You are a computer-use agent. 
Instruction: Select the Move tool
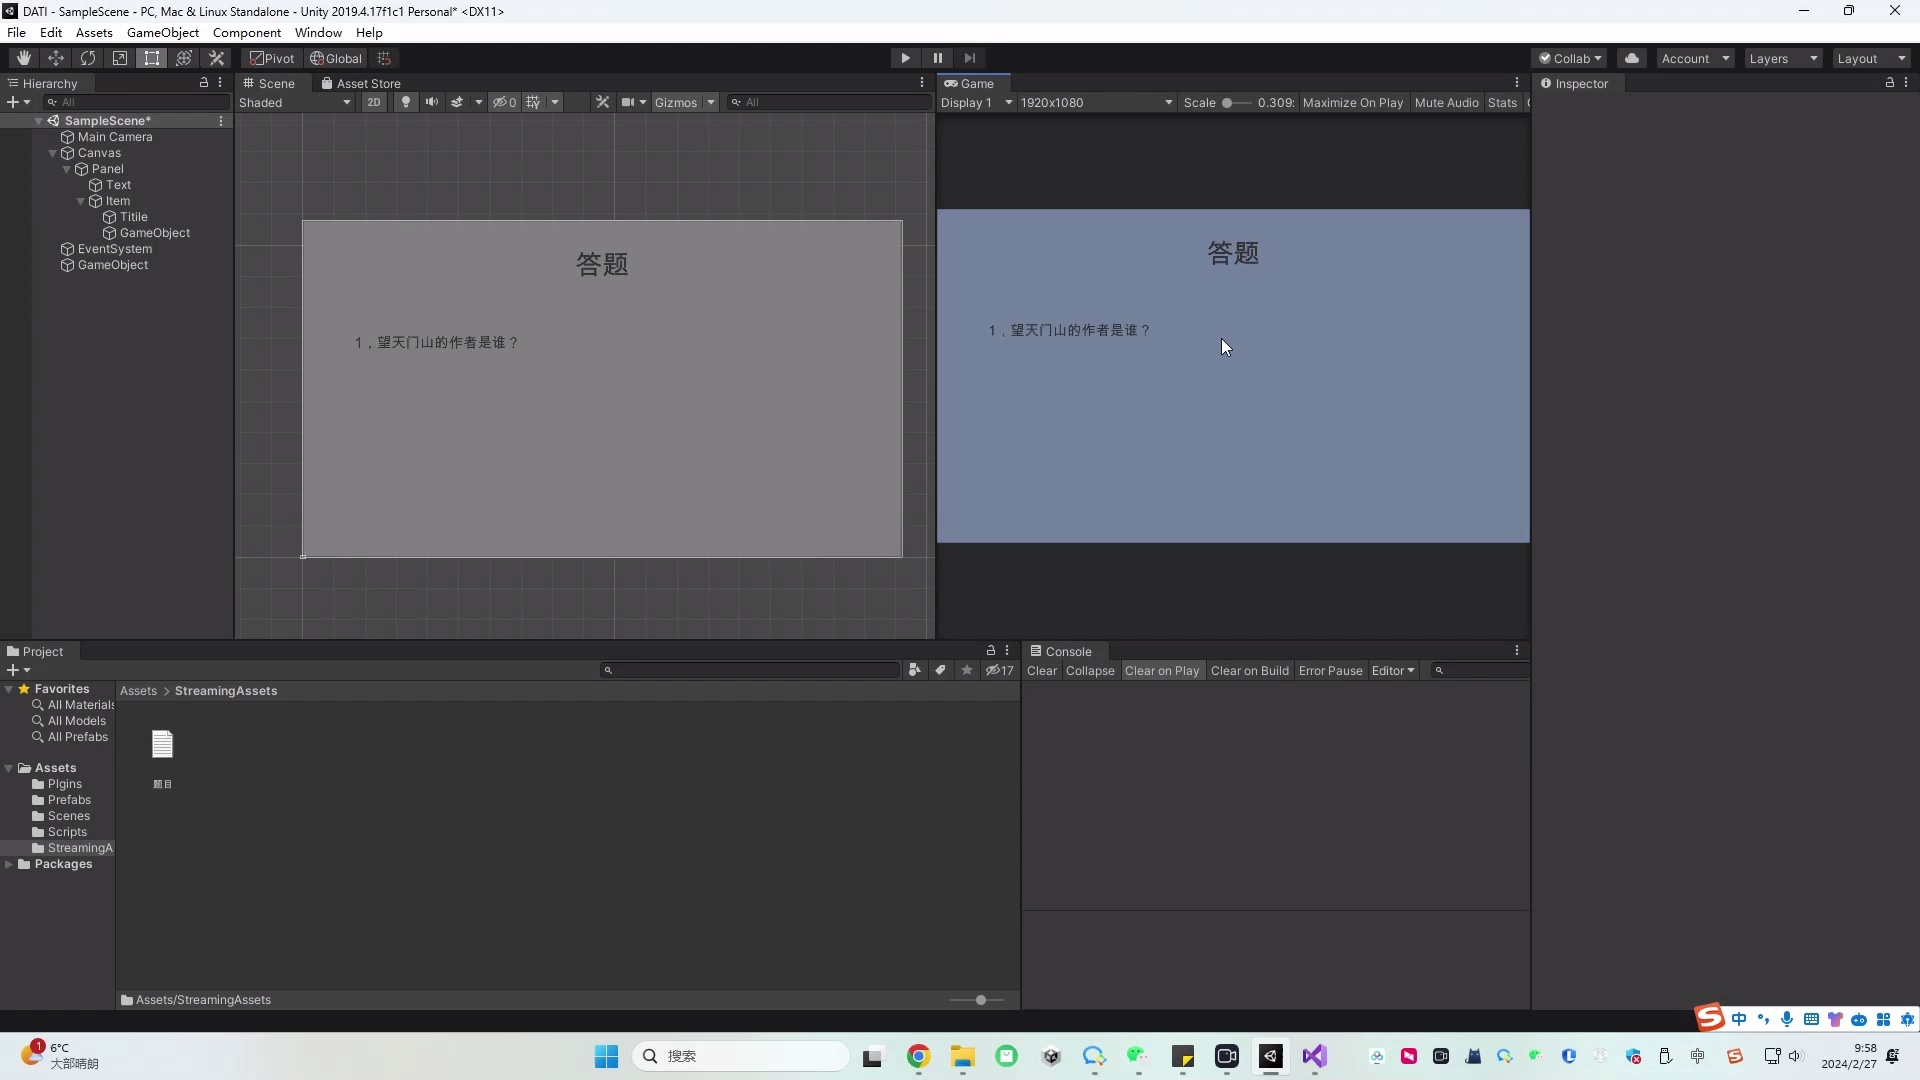[x=55, y=58]
